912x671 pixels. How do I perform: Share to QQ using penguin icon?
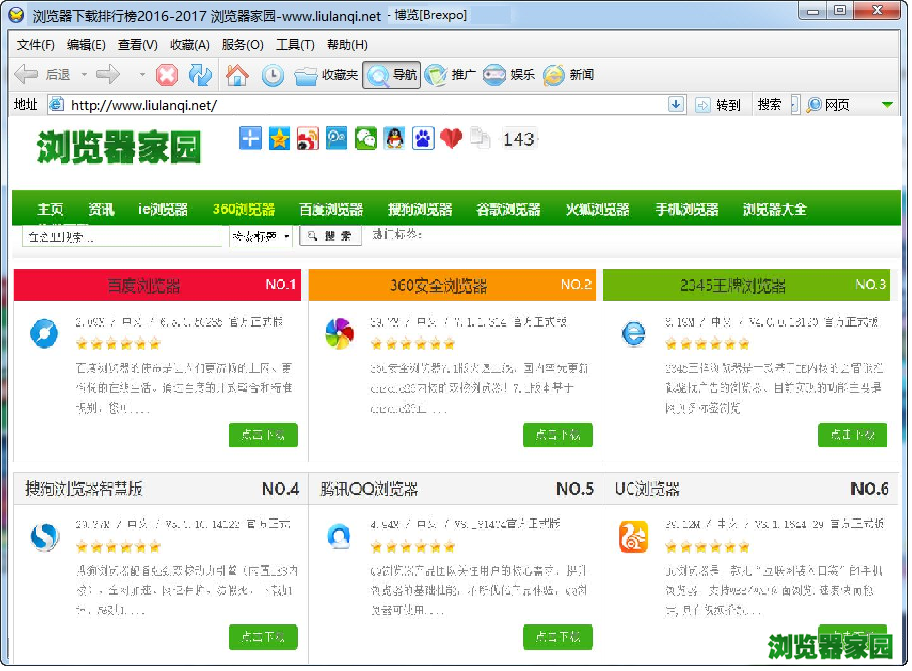click(395, 139)
